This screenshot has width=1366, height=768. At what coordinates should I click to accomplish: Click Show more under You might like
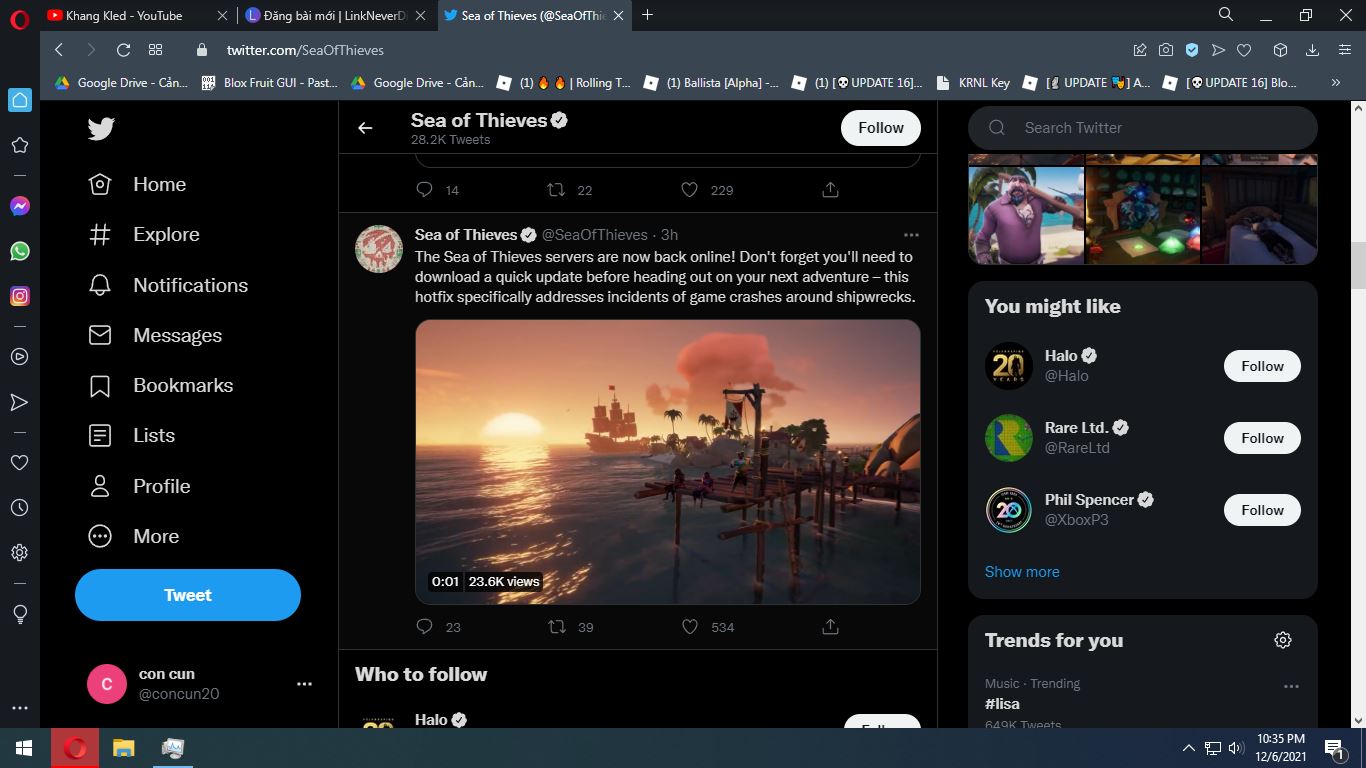click(1022, 572)
